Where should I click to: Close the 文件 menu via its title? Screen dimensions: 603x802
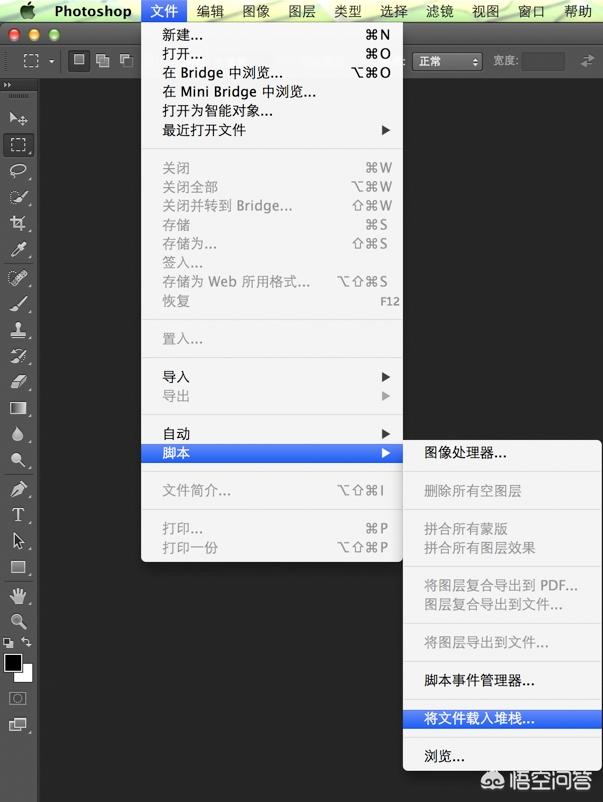click(x=164, y=11)
